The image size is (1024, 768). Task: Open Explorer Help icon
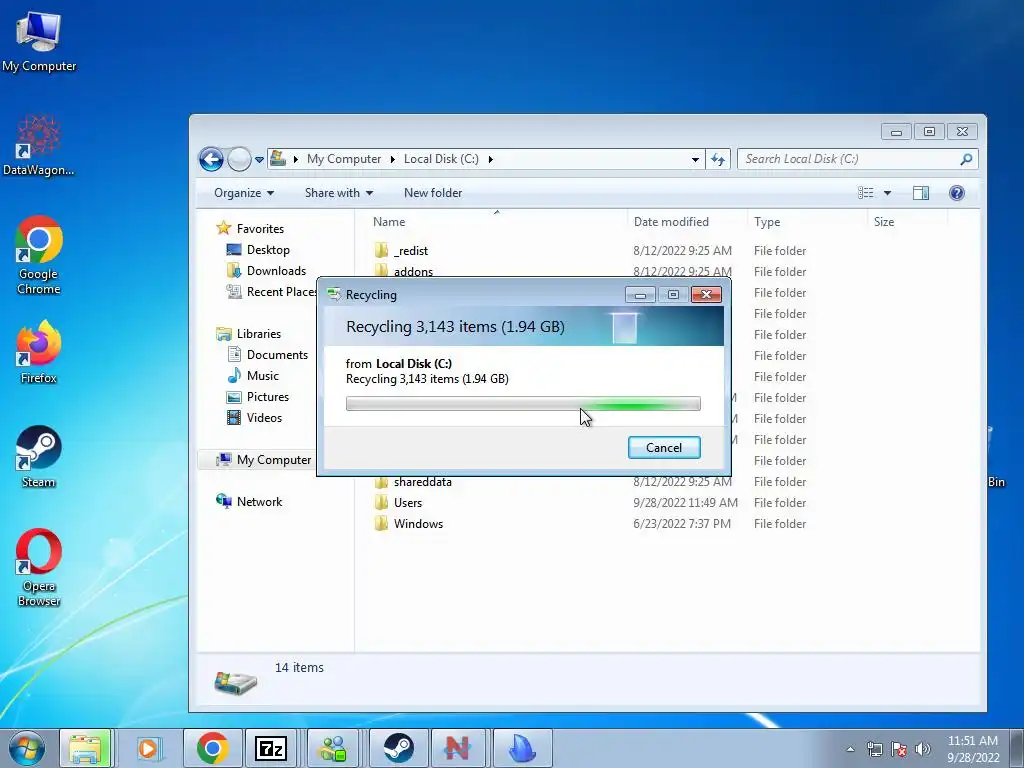[957, 193]
